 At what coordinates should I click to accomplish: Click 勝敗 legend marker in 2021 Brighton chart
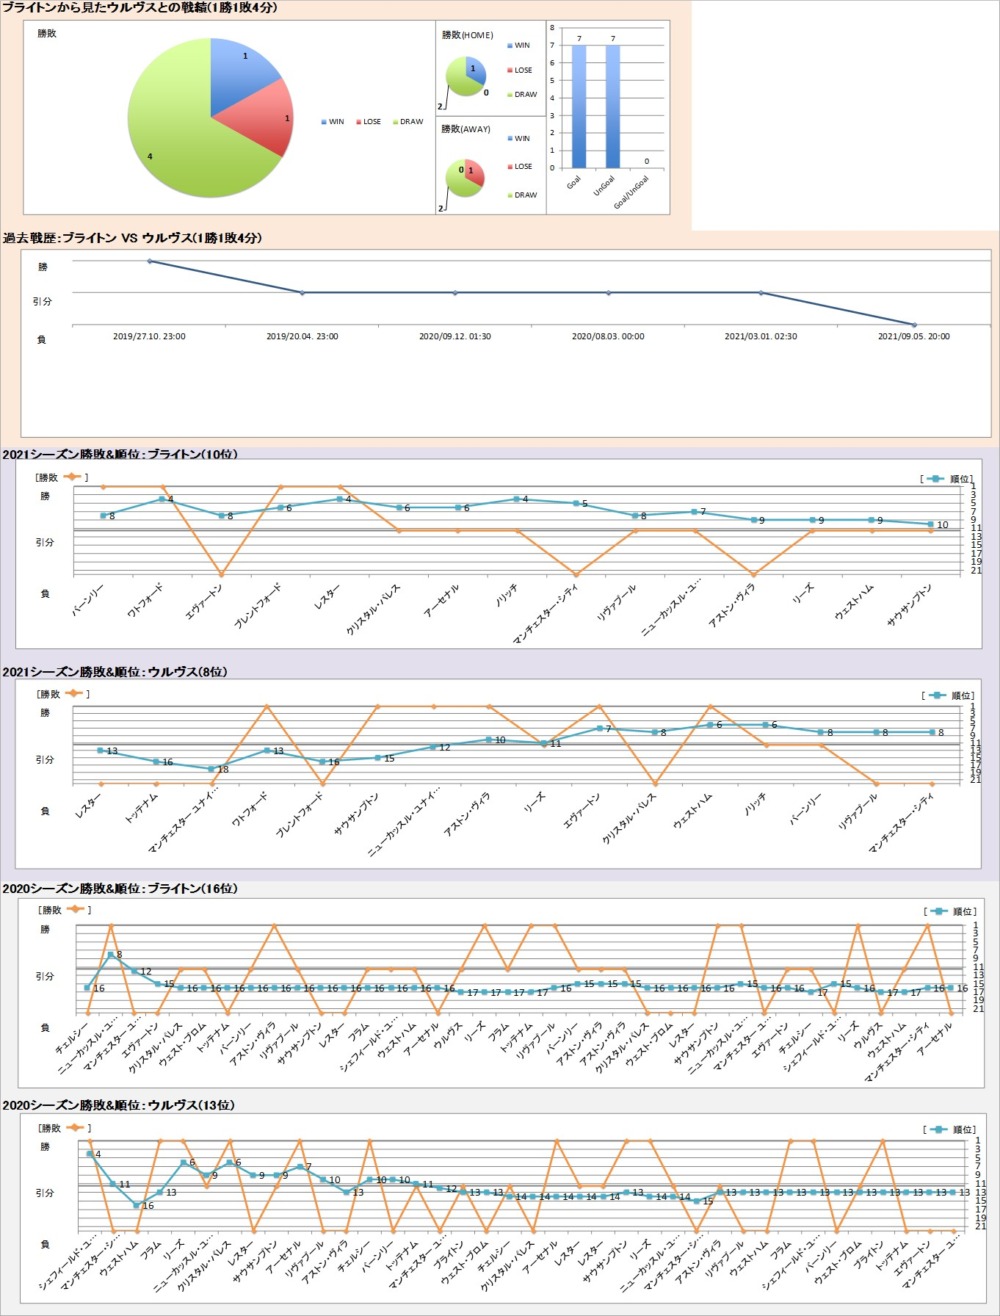click(x=73, y=477)
